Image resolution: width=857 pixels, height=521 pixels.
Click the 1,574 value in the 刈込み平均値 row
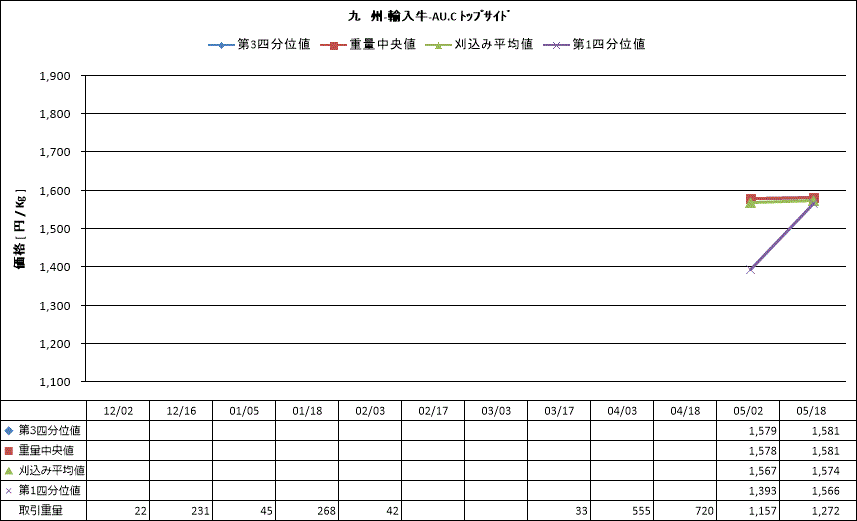click(825, 471)
